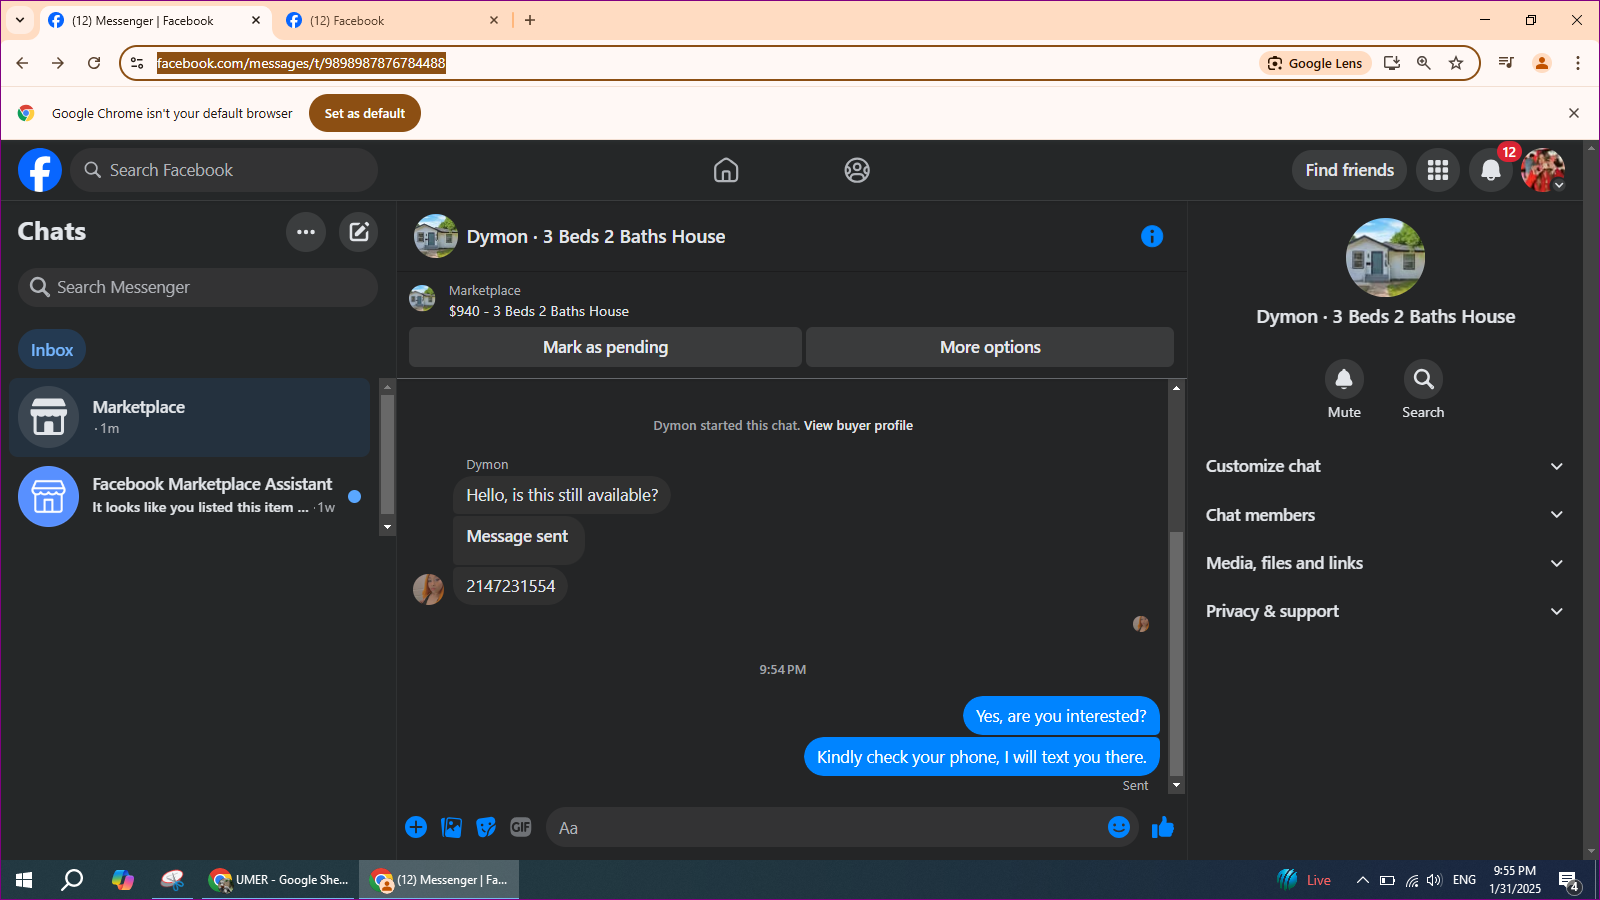Expand Customize chat section

click(x=1385, y=466)
